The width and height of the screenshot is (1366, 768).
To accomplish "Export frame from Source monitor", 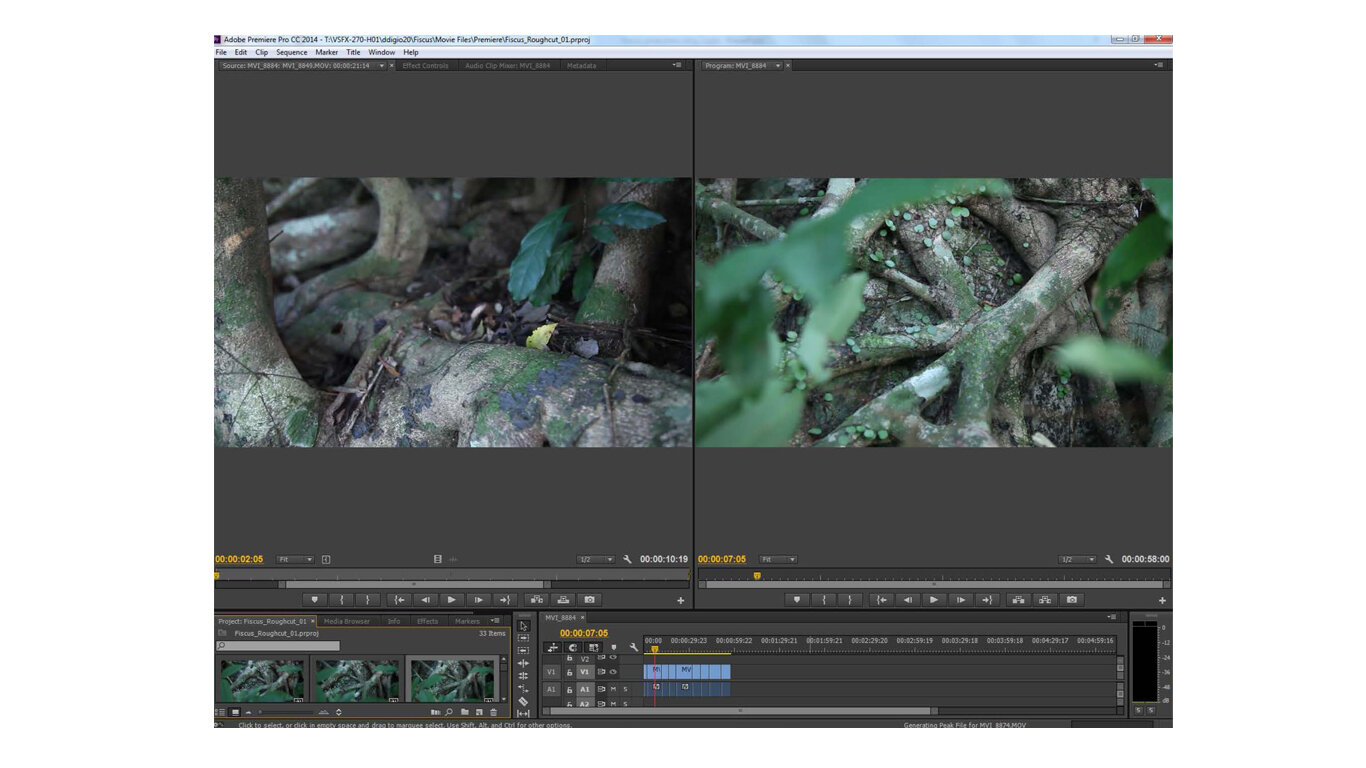I will tap(590, 600).
